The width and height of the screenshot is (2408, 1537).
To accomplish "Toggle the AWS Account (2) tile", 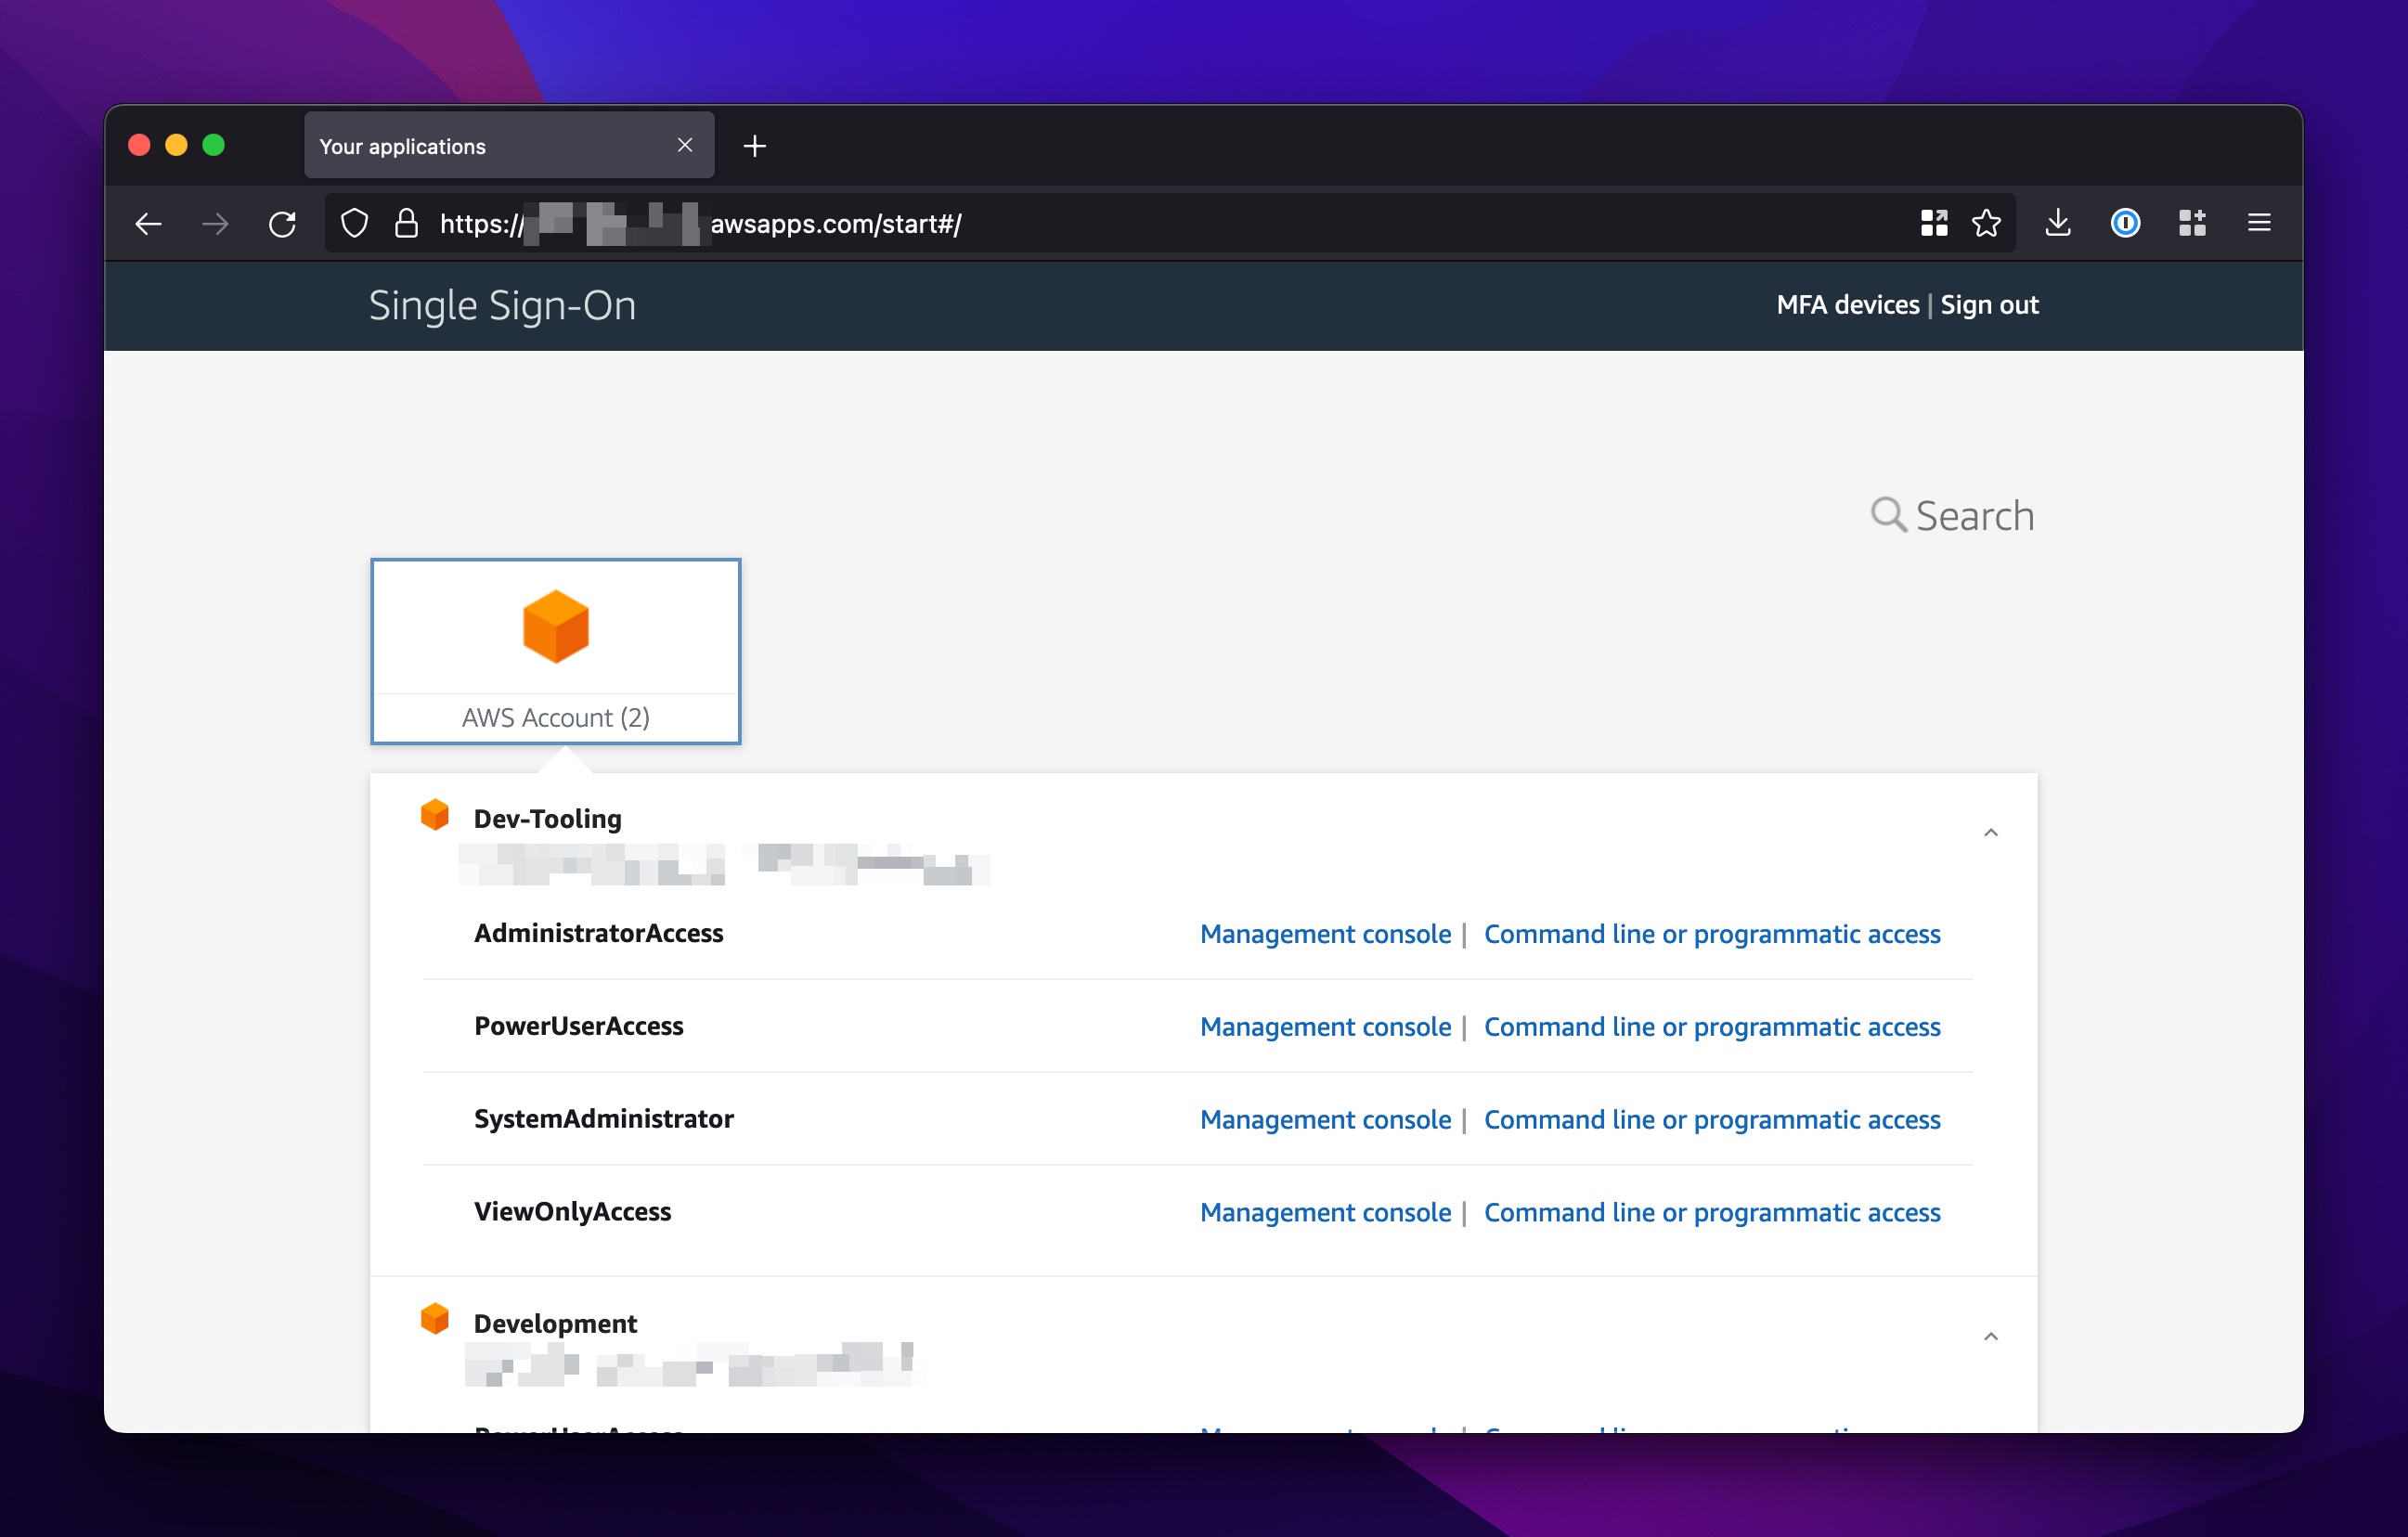I will (556, 651).
